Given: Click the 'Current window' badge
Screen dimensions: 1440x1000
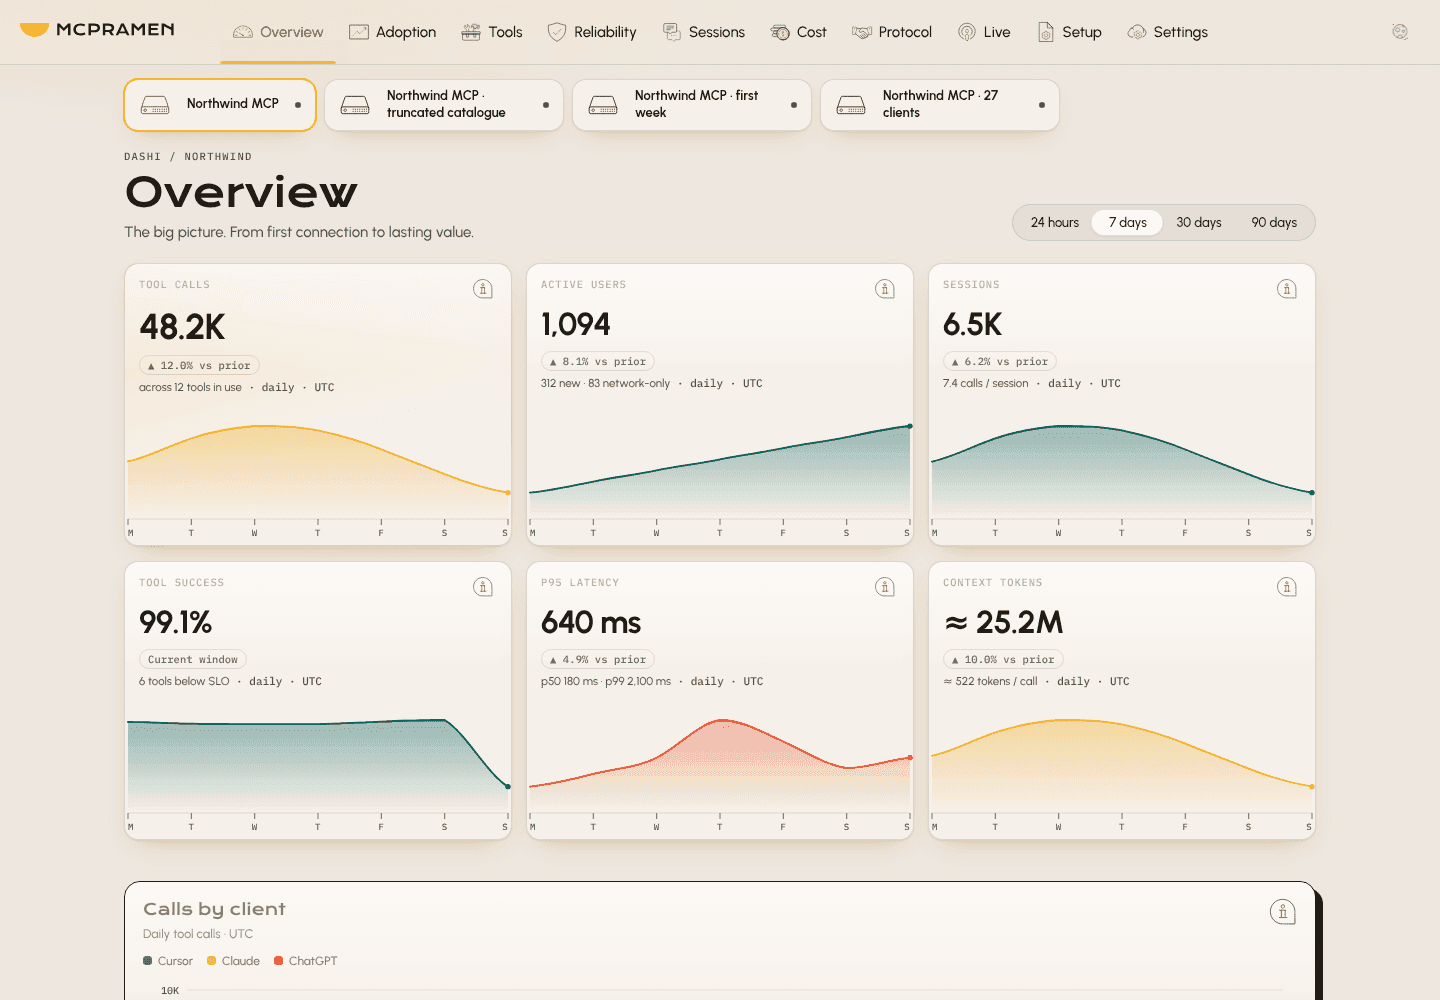Looking at the screenshot, I should [x=193, y=659].
